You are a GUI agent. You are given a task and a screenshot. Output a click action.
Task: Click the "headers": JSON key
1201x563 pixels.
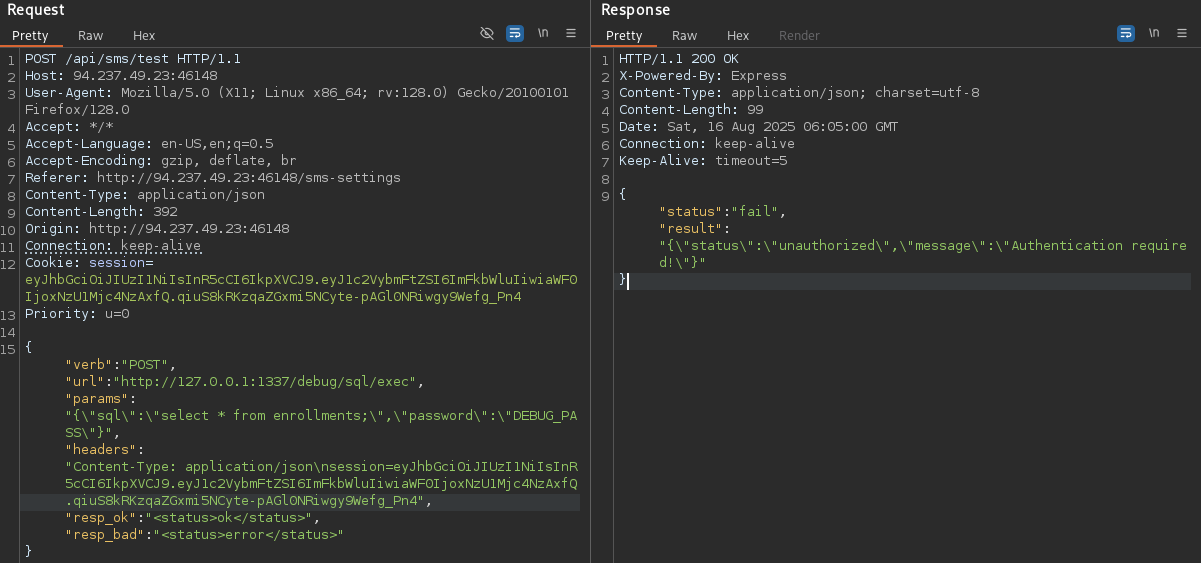click(x=105, y=450)
